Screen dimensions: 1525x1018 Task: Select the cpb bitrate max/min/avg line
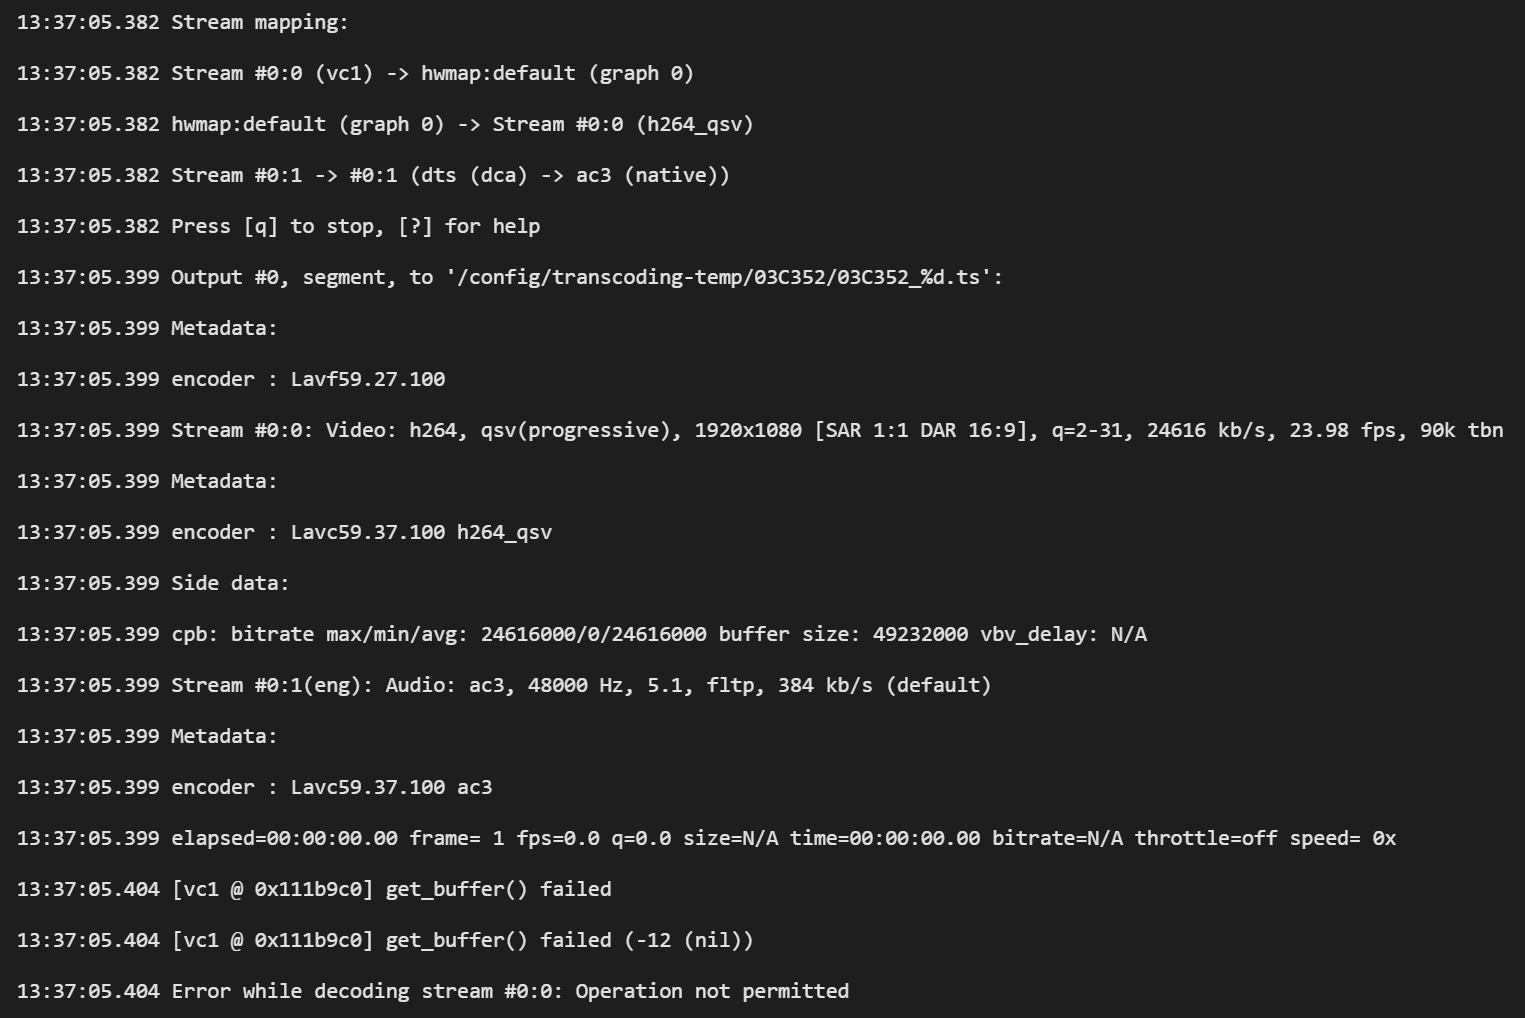pos(582,634)
